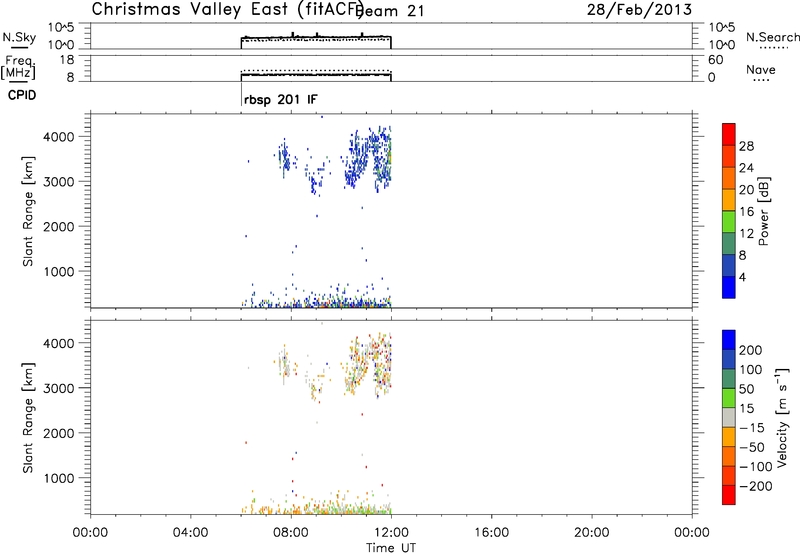
Task: Click the Power [dB] colorbar title
Action: (x=763, y=211)
